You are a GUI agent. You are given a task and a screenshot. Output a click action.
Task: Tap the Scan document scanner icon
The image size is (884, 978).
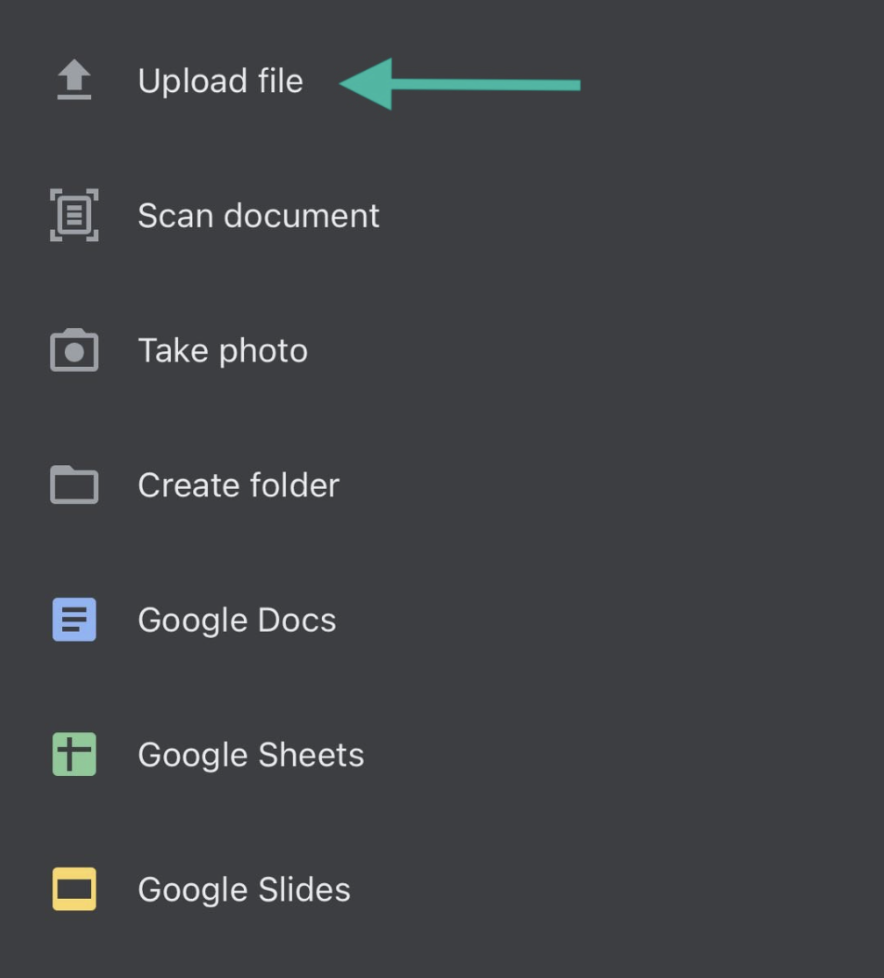click(74, 215)
